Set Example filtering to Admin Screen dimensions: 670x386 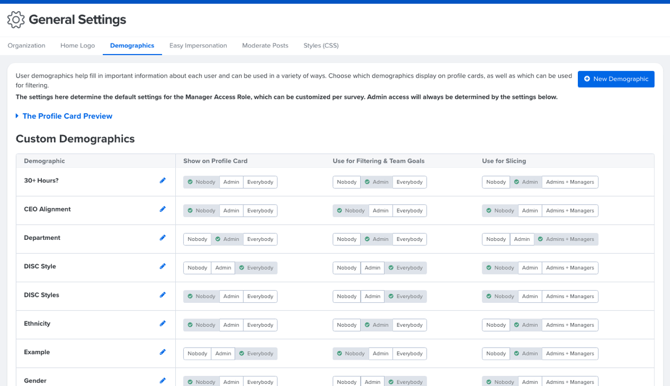pos(380,354)
